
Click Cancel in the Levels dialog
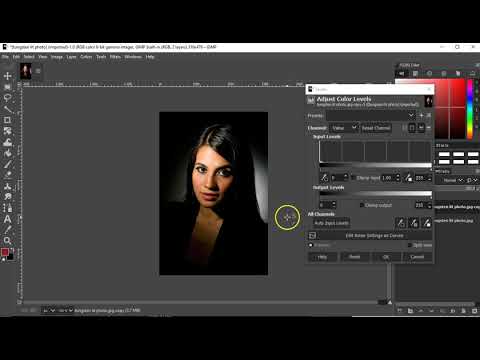[x=417, y=257]
